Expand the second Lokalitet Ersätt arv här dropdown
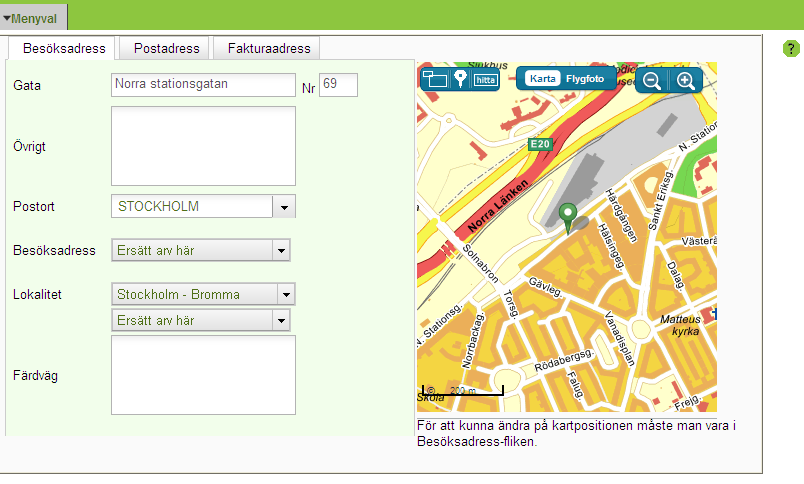Viewport: 804px width, 484px height. (200, 320)
